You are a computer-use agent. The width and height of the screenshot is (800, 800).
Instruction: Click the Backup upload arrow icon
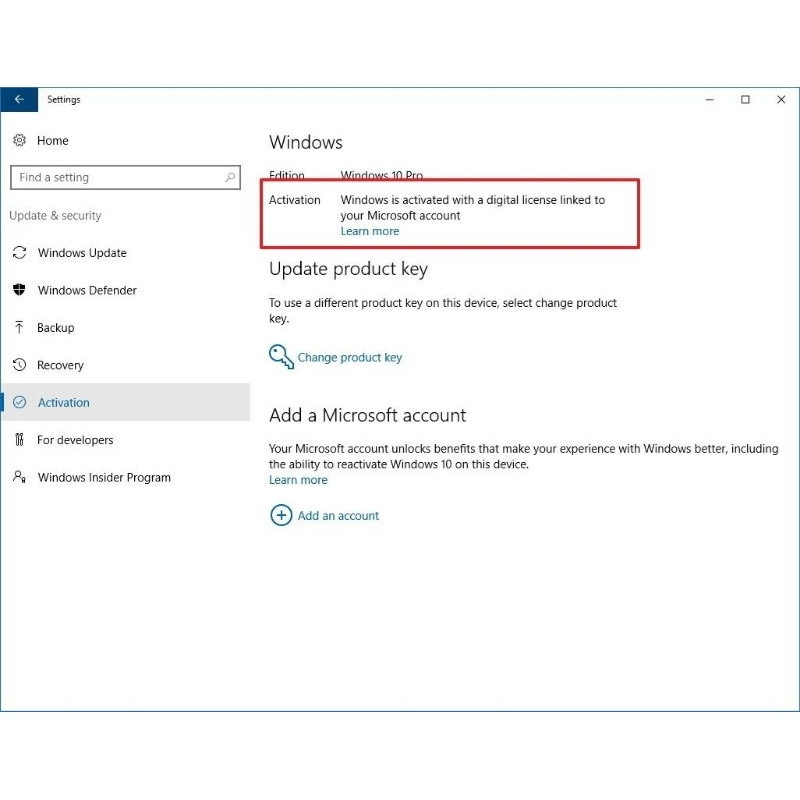(x=19, y=328)
